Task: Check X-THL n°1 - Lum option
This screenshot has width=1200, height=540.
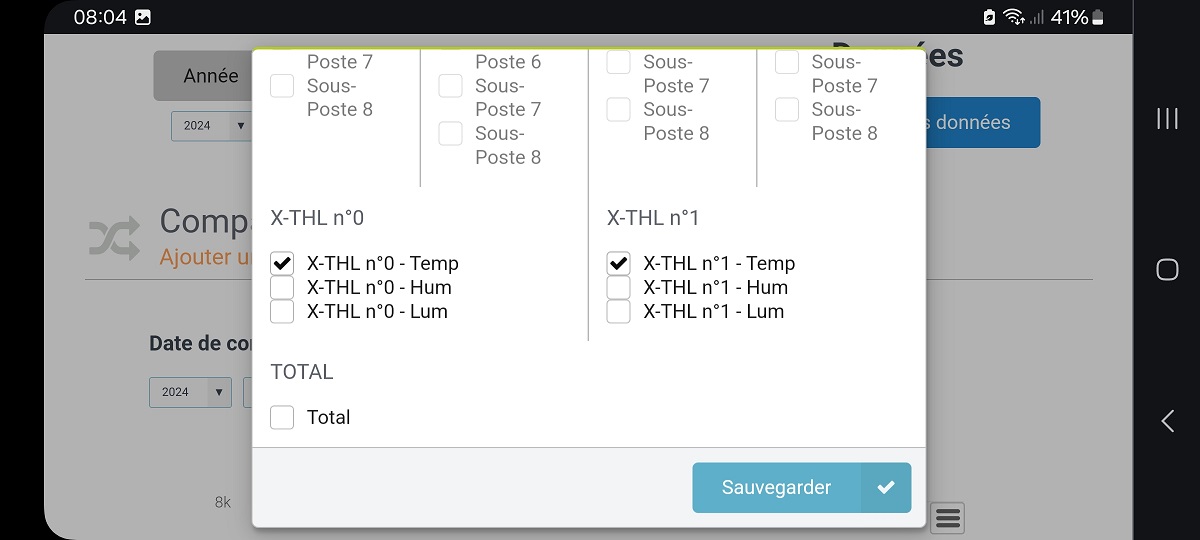Action: pos(618,312)
